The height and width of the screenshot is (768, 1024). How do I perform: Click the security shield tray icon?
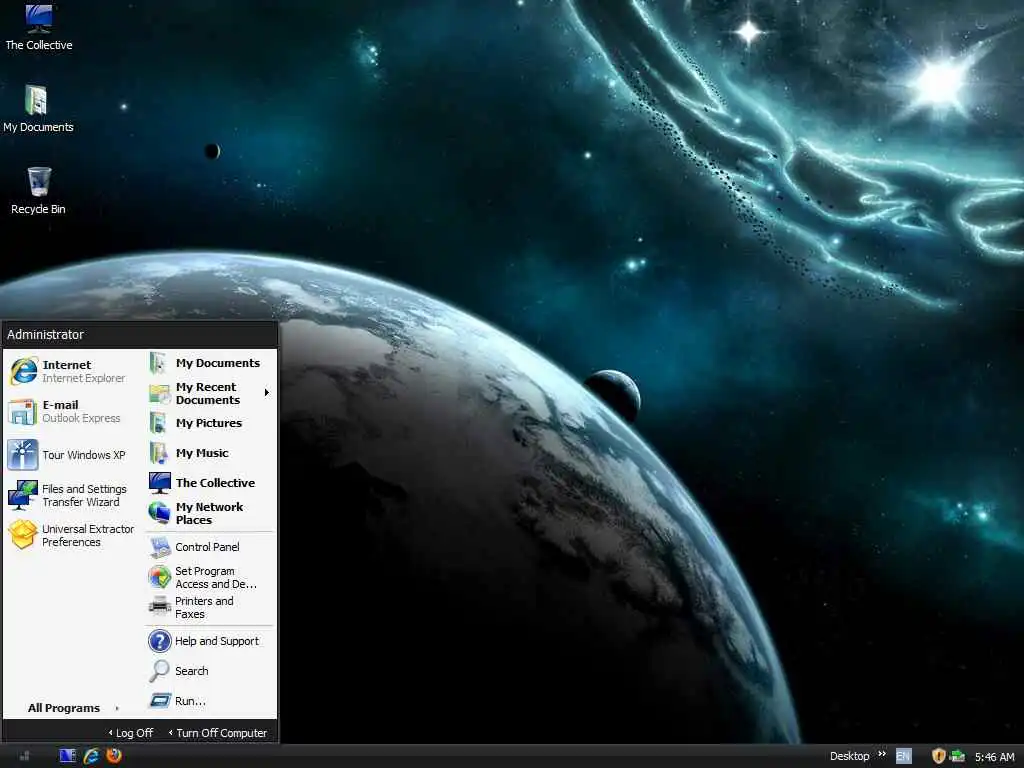click(938, 756)
